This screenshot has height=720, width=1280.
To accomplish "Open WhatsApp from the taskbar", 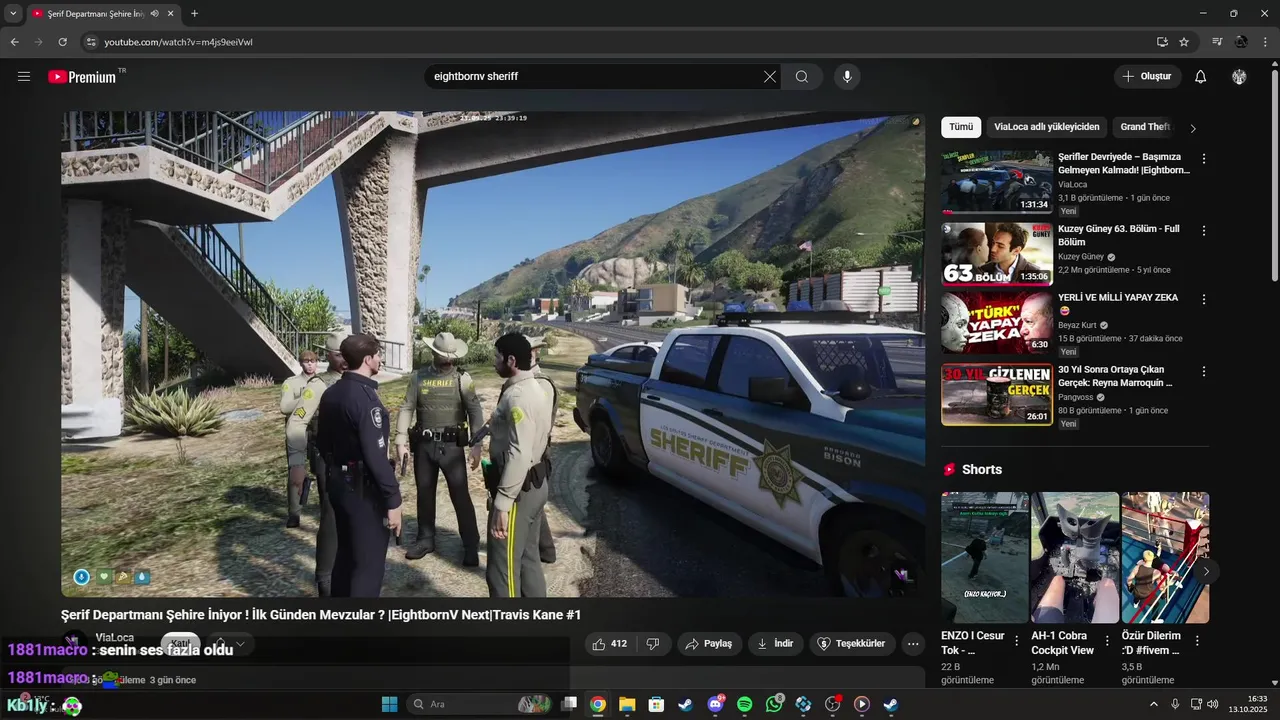I will pyautogui.click(x=774, y=704).
